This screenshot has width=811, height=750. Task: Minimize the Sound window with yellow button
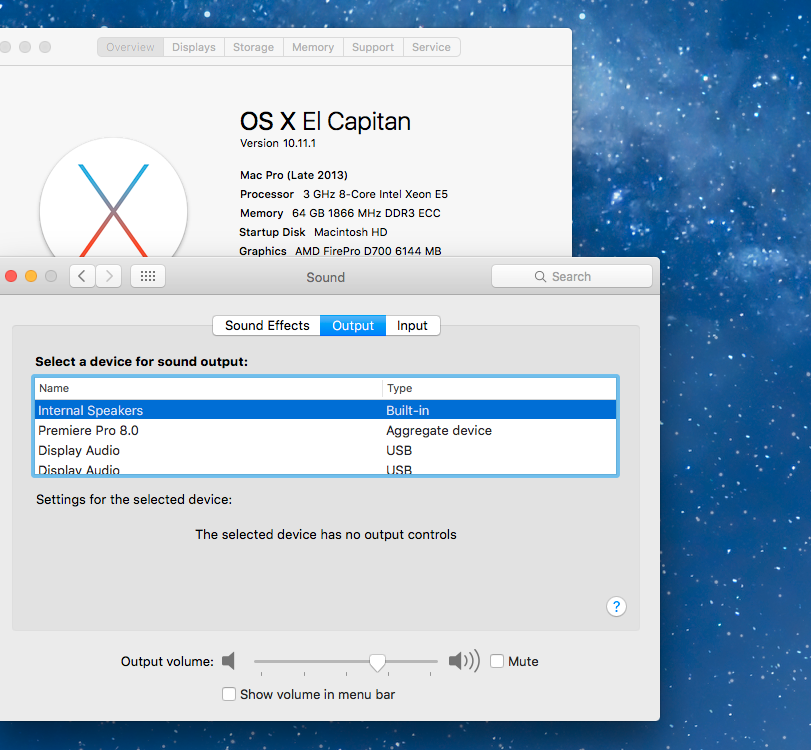pos(31,276)
